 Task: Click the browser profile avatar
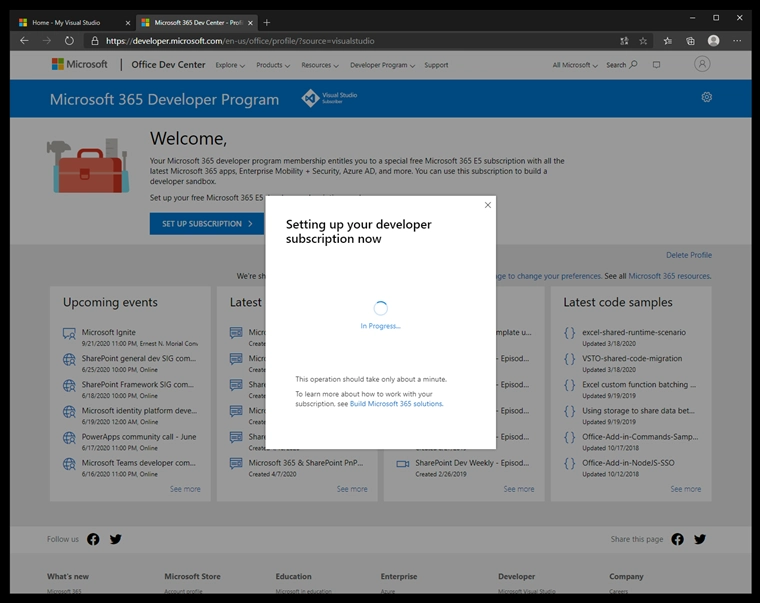tap(713, 41)
